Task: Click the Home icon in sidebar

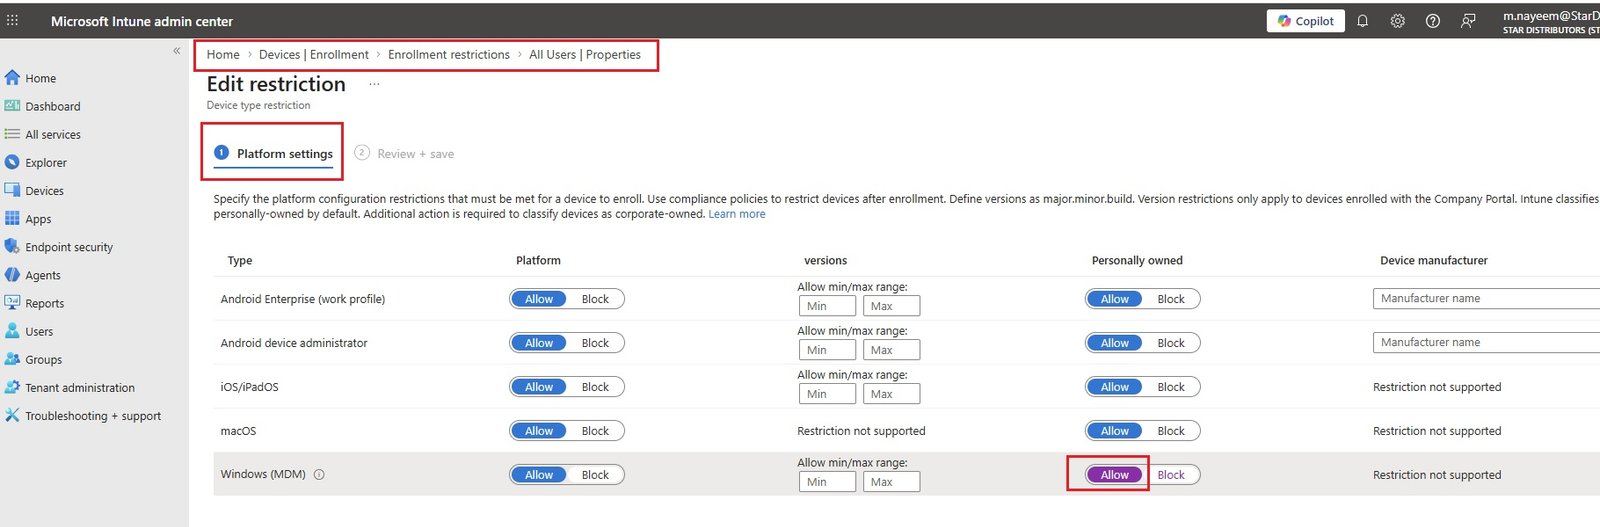Action: 12,77
